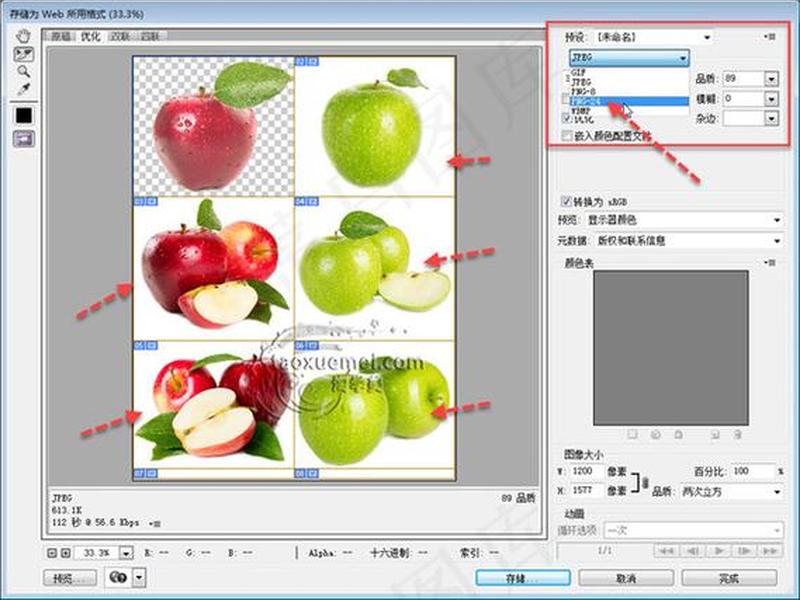Open the black eyedropper color swatch
Image resolution: width=800 pixels, height=600 pixels.
23,115
